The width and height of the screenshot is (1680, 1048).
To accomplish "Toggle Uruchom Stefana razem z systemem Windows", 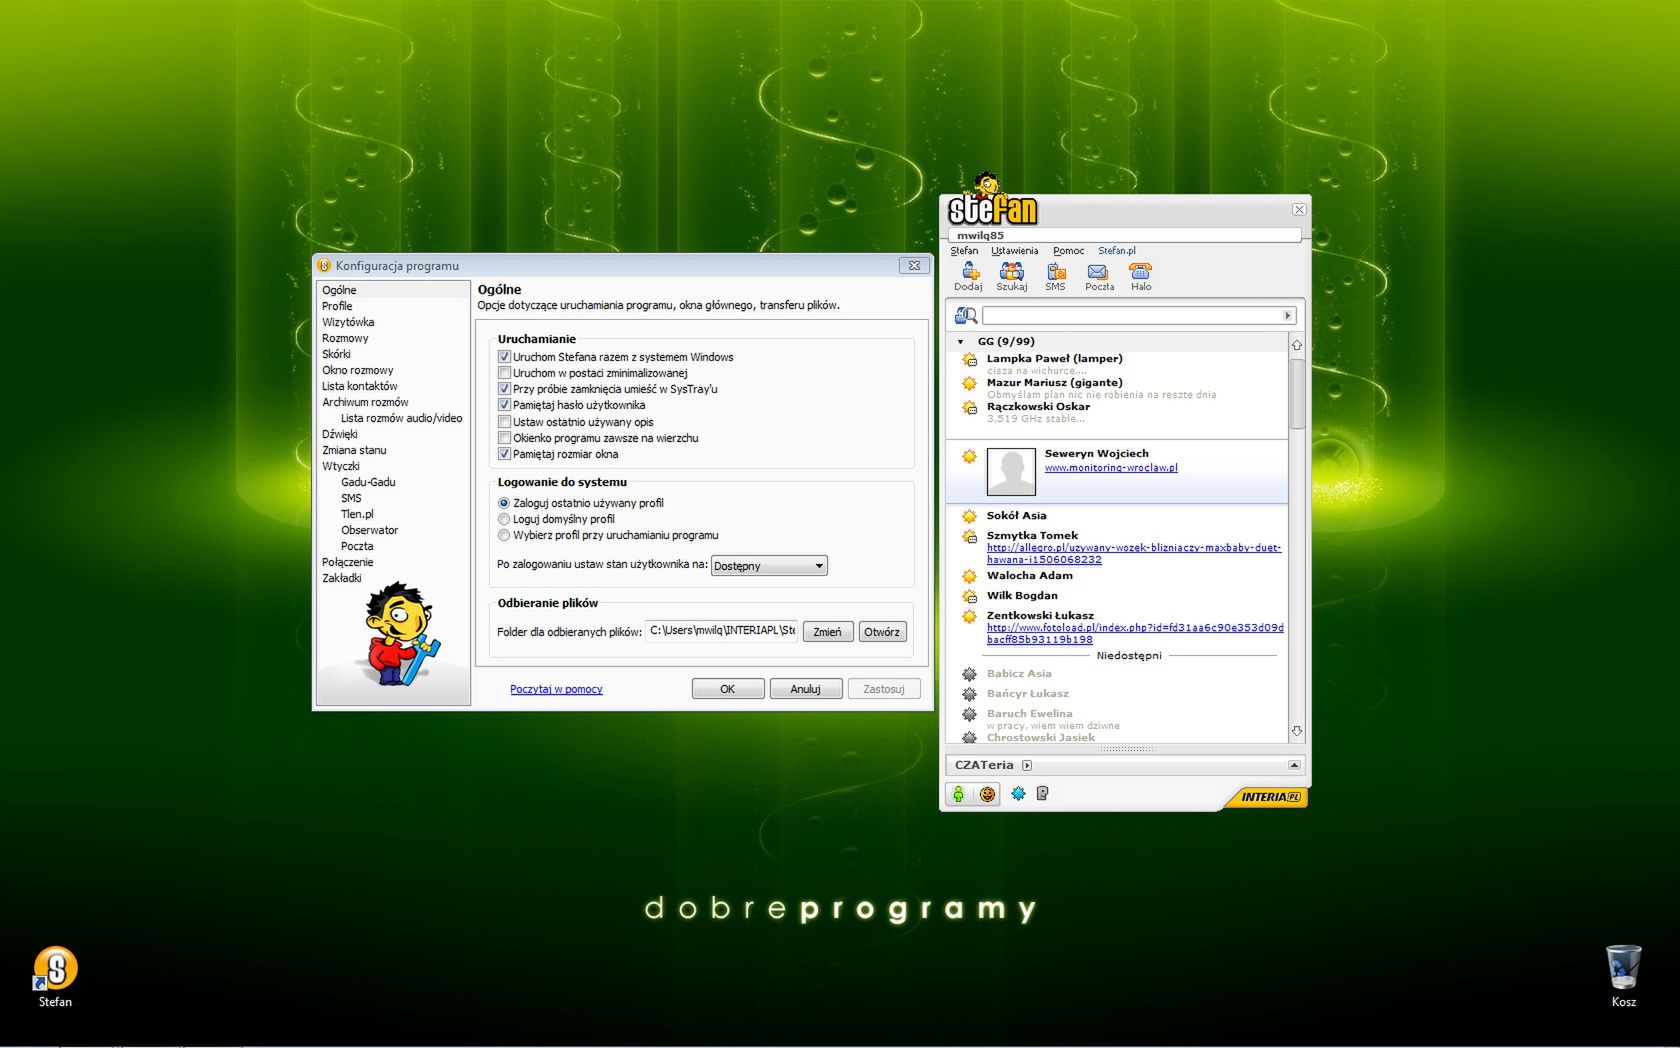I will [504, 357].
